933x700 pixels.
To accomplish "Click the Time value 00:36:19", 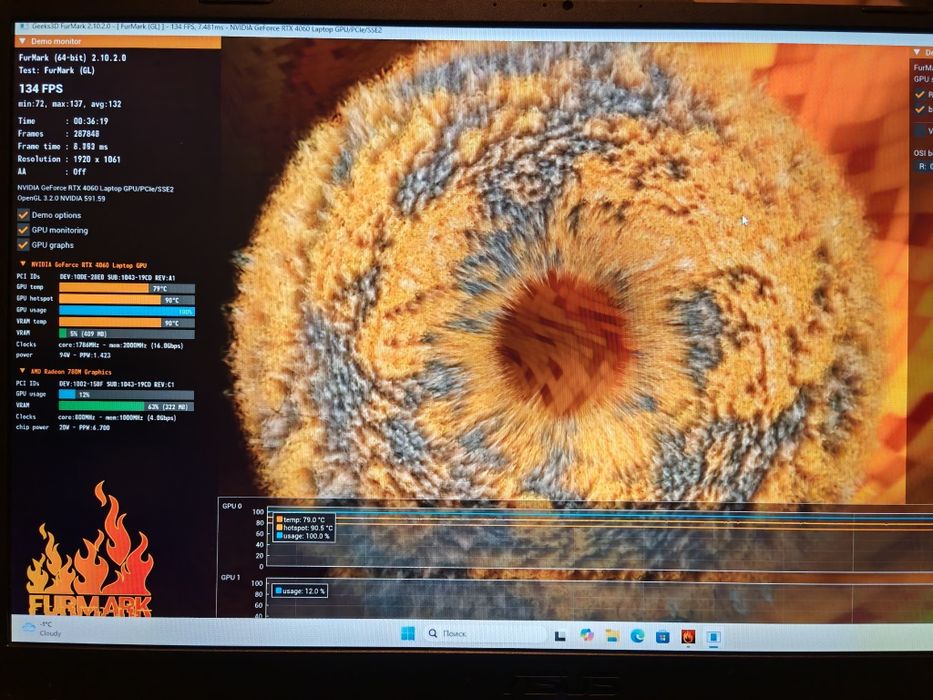I will [x=90, y=121].
